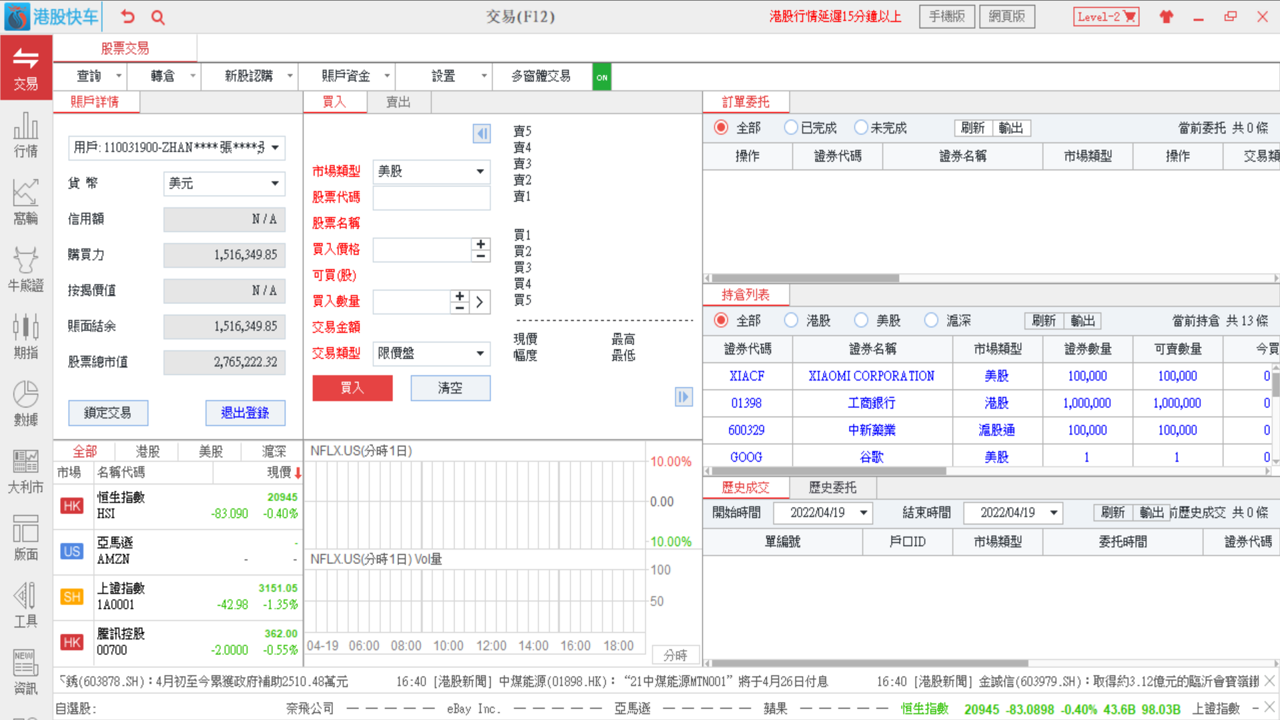Click the HK badge on the 恒生指數 row
Viewport: 1280px width, 720px height.
point(72,506)
